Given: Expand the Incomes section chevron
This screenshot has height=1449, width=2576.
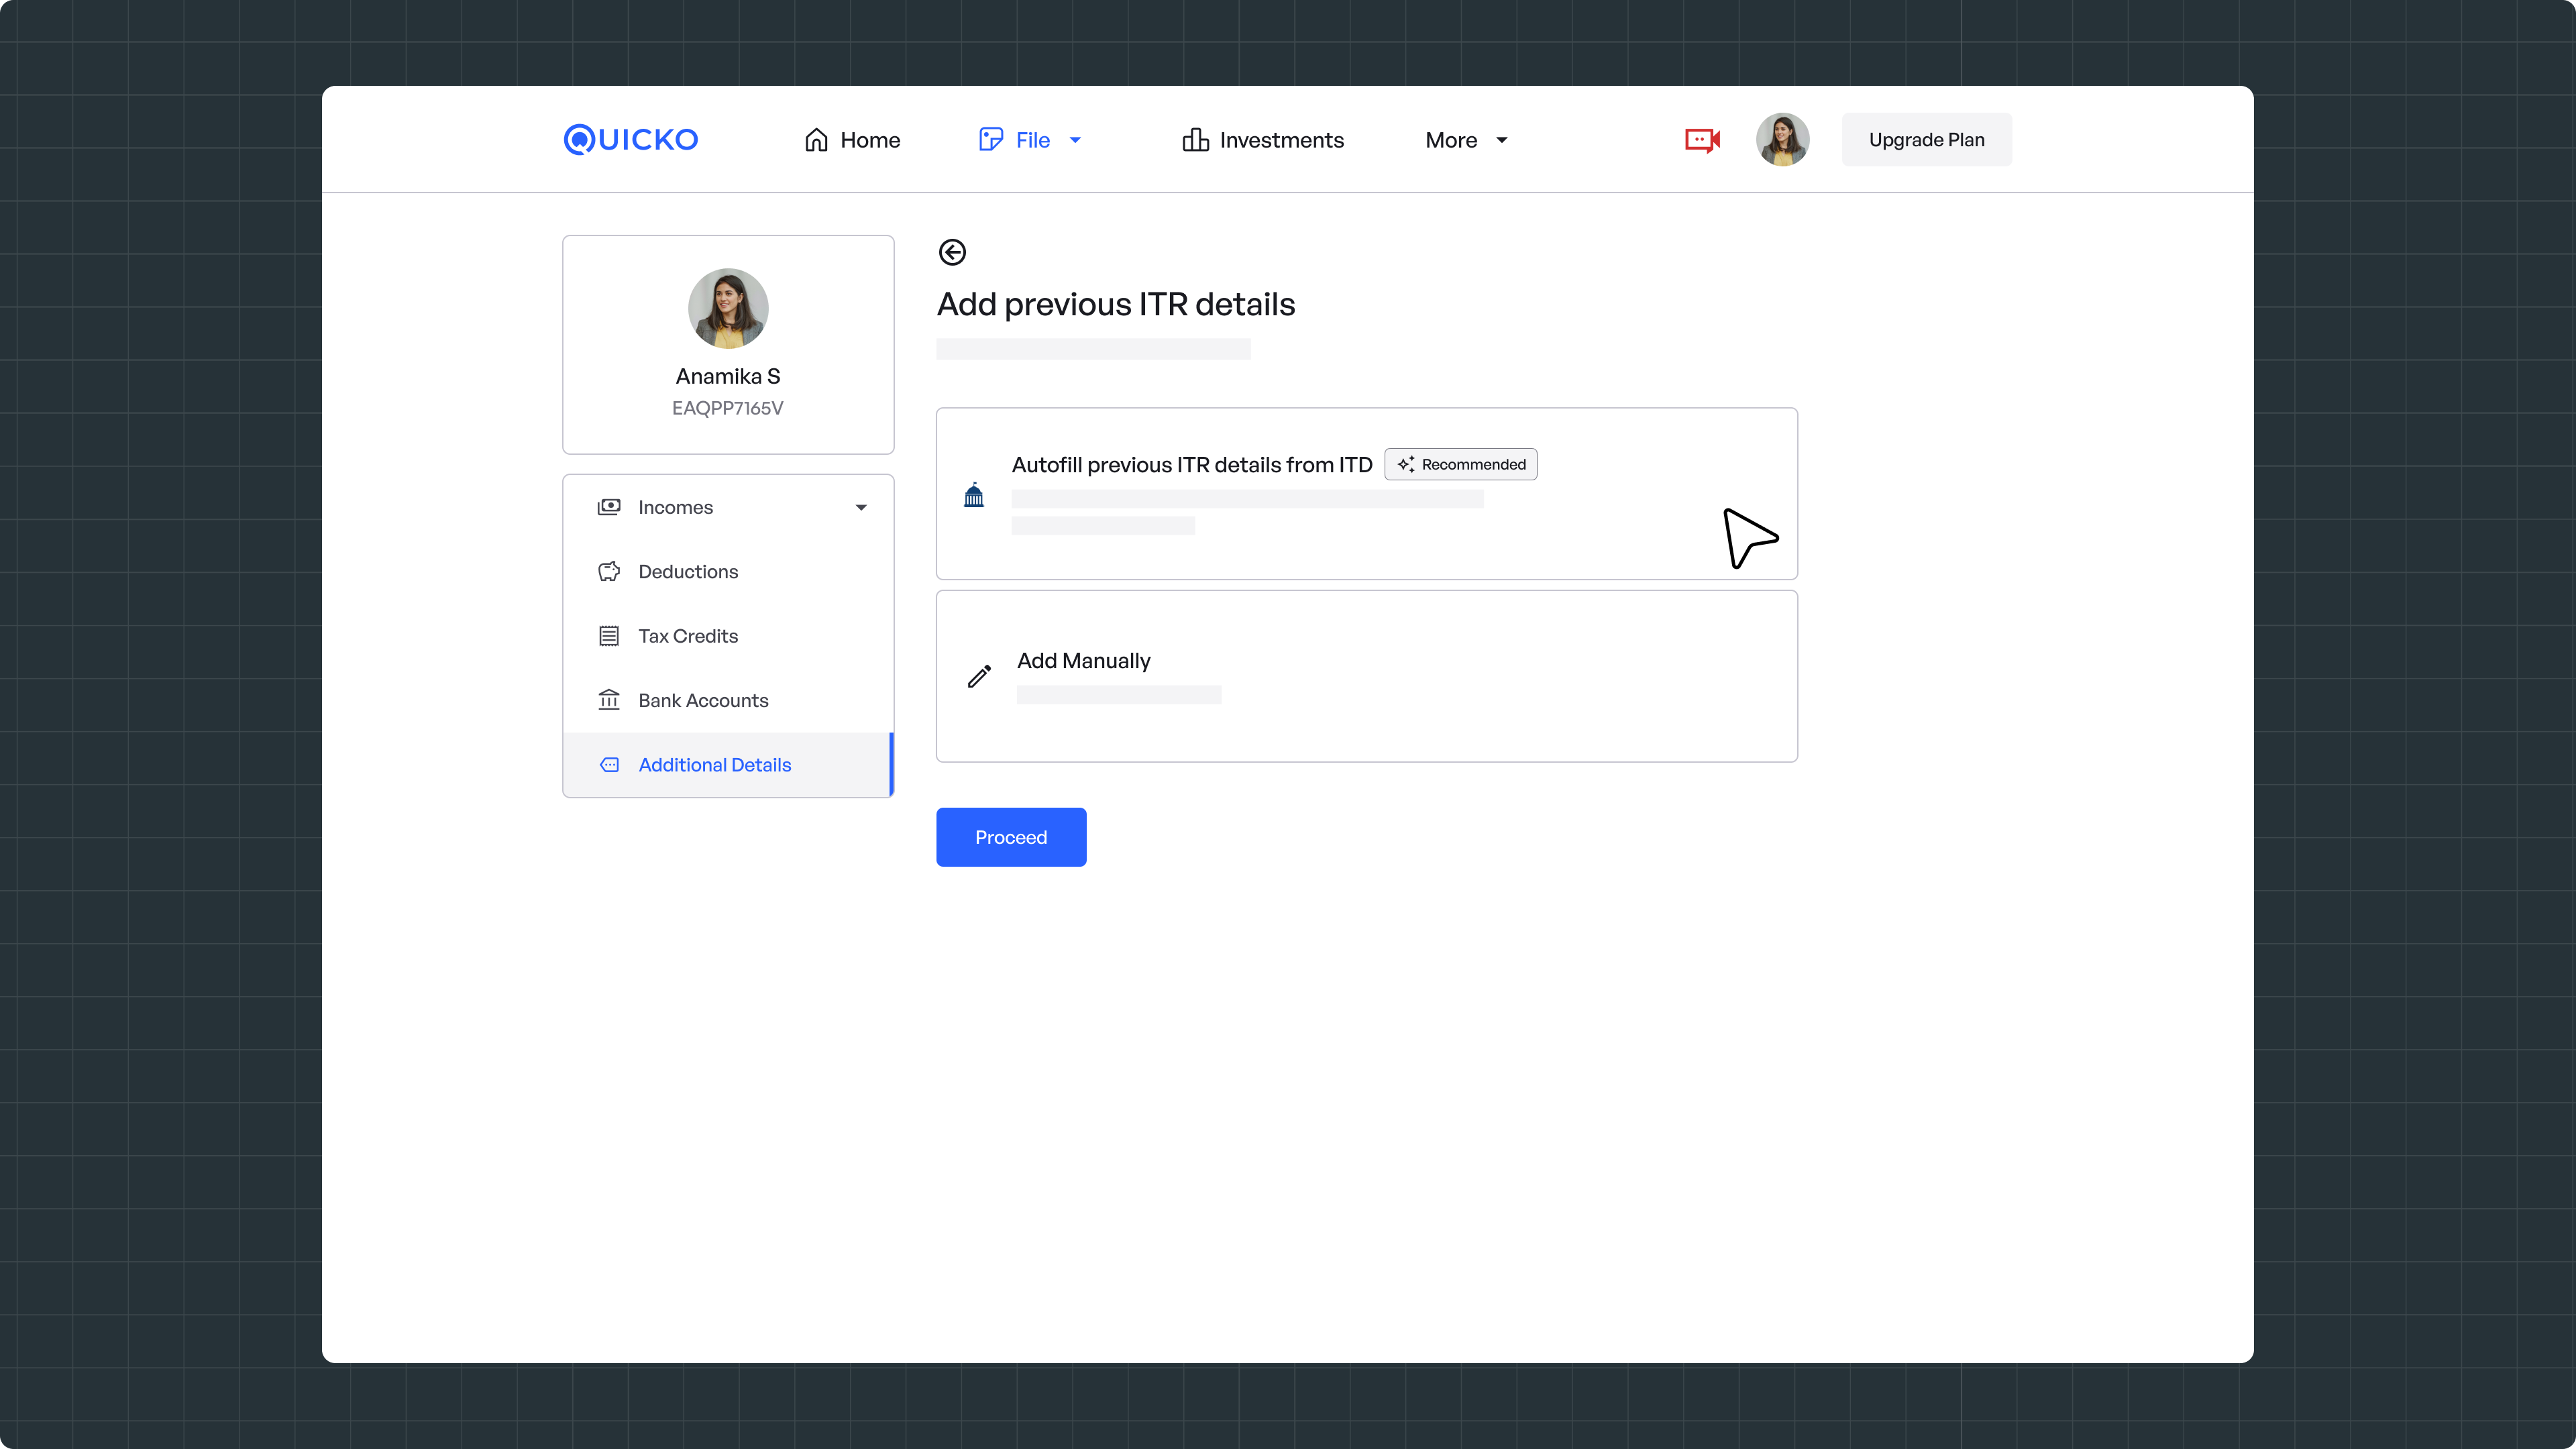Looking at the screenshot, I should (861, 508).
